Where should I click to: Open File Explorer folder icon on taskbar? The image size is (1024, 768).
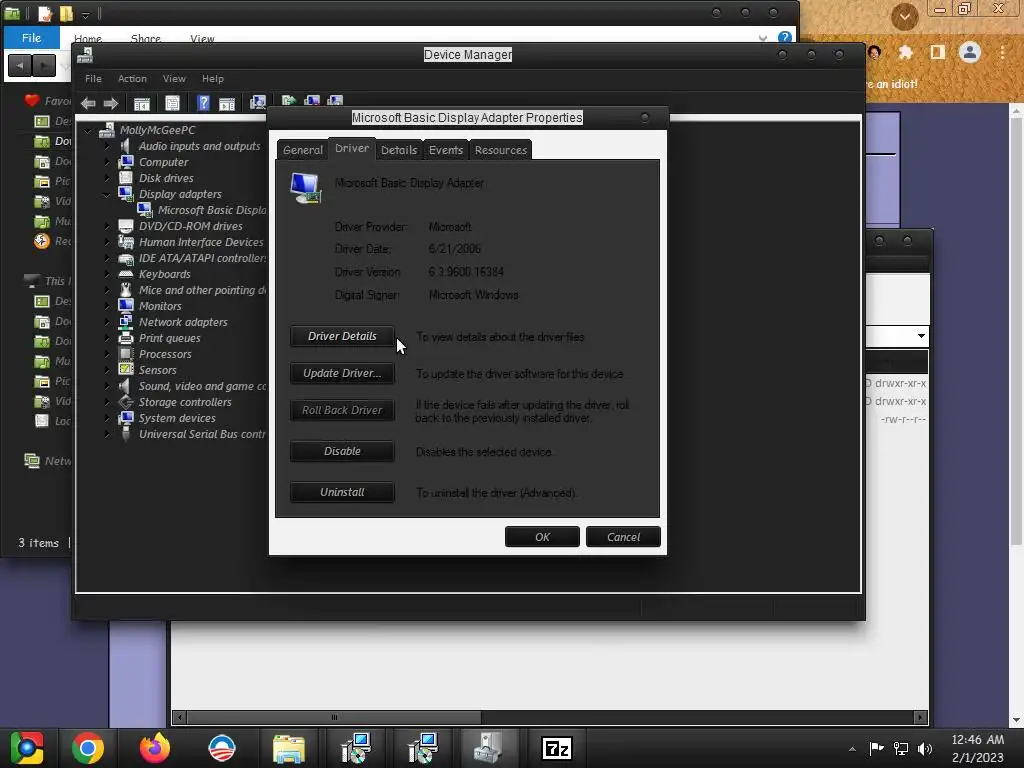point(289,748)
